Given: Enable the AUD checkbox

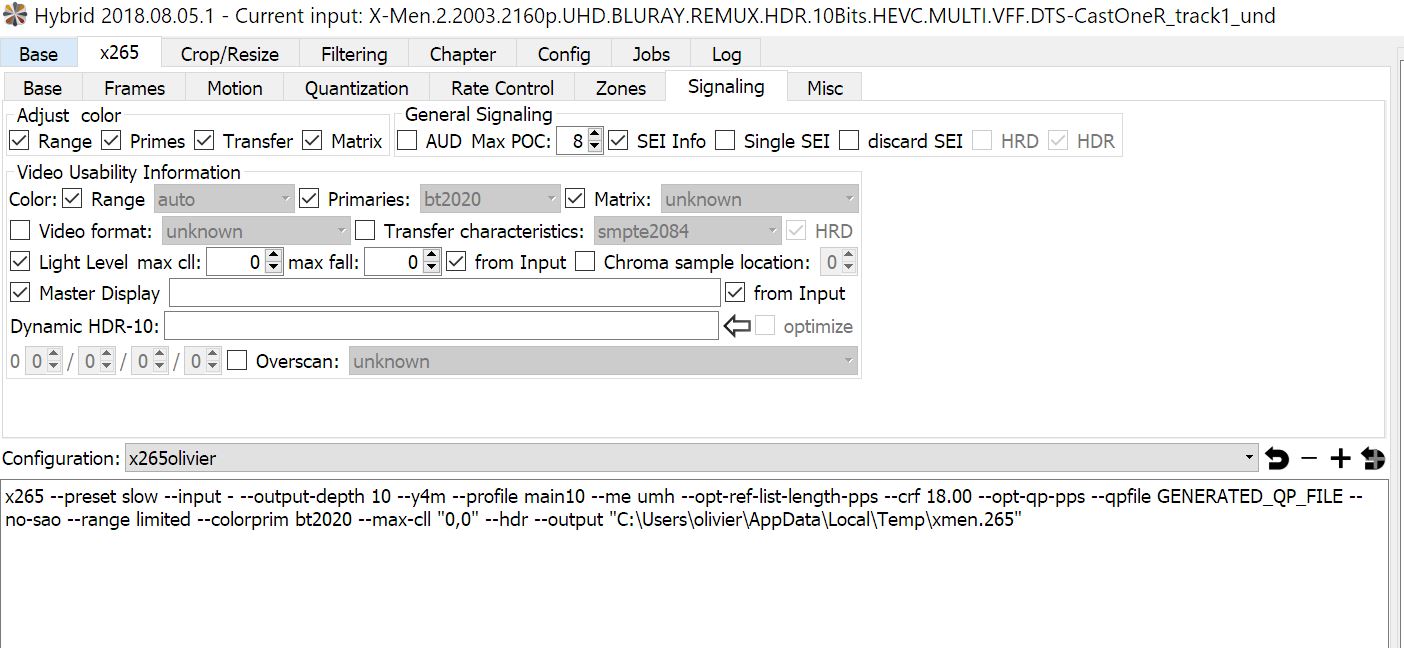Looking at the screenshot, I should [x=408, y=141].
